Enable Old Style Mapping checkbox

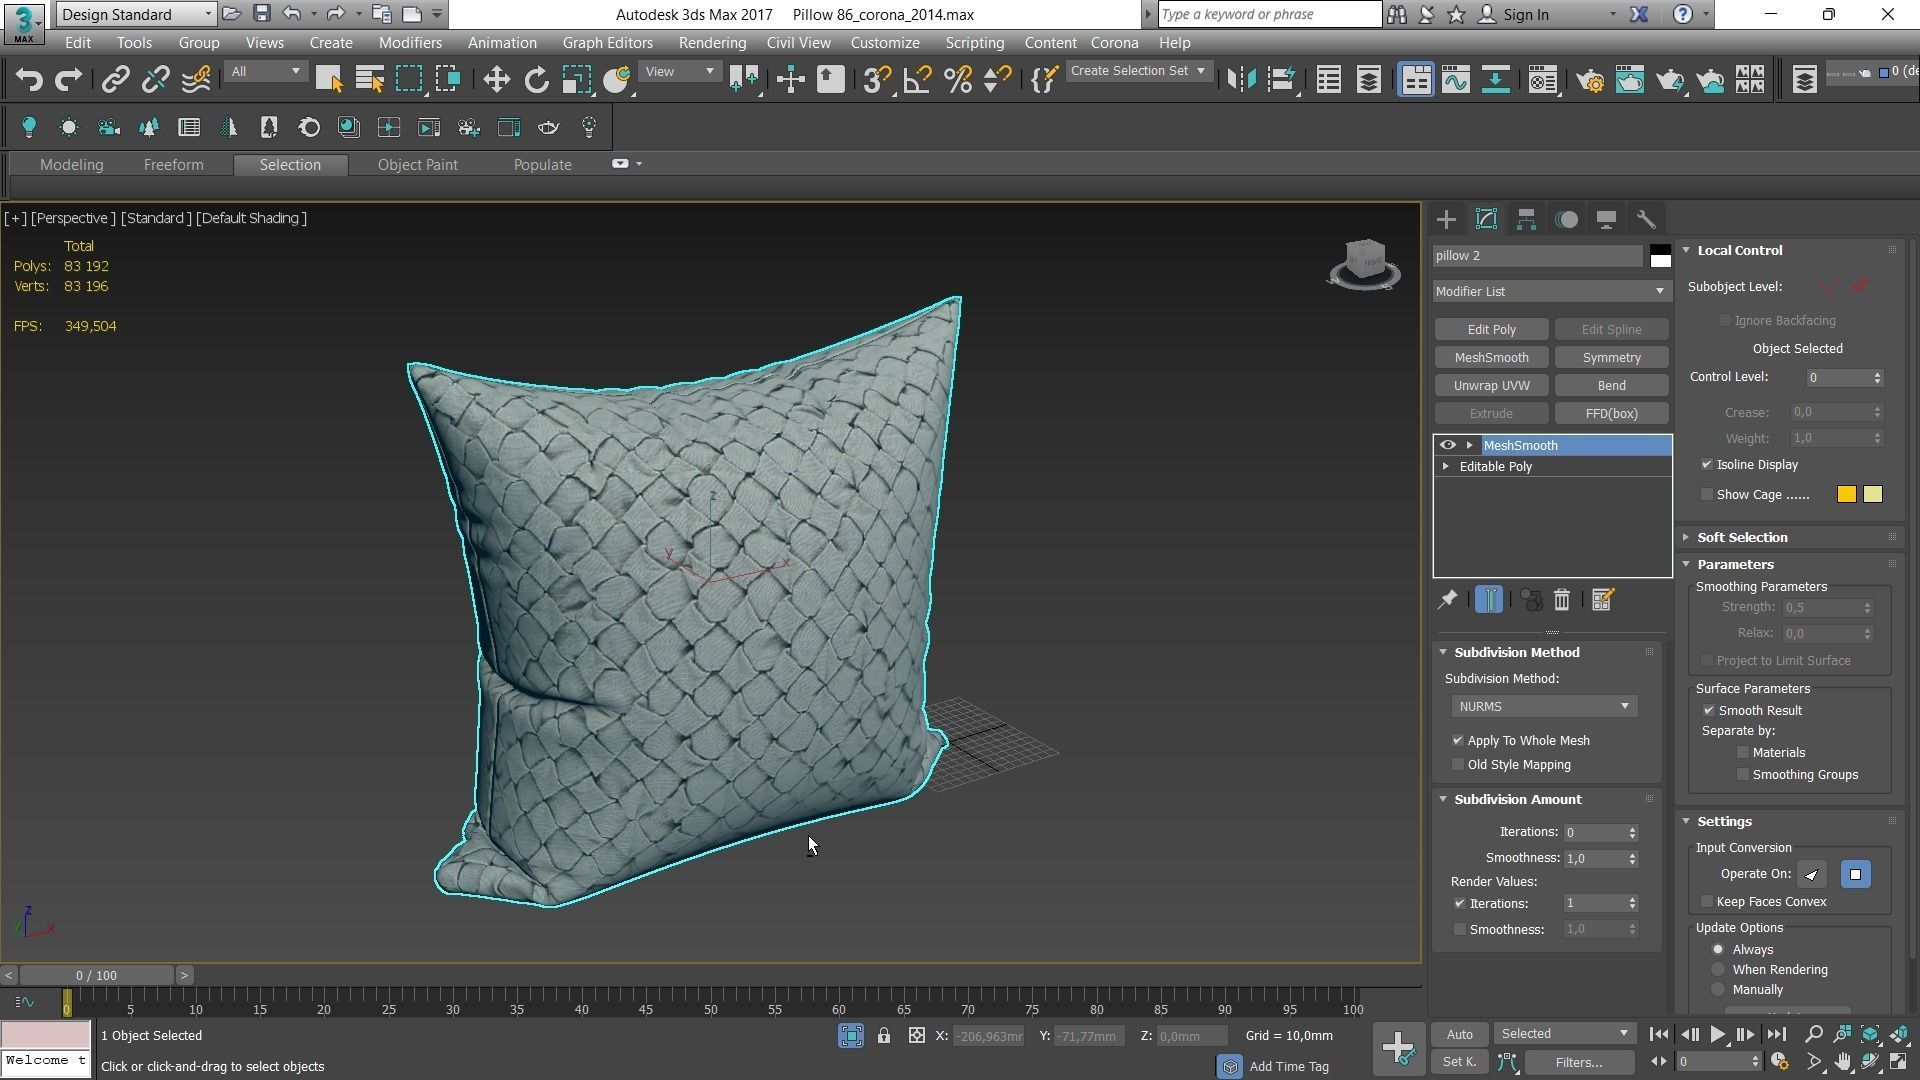1457,765
